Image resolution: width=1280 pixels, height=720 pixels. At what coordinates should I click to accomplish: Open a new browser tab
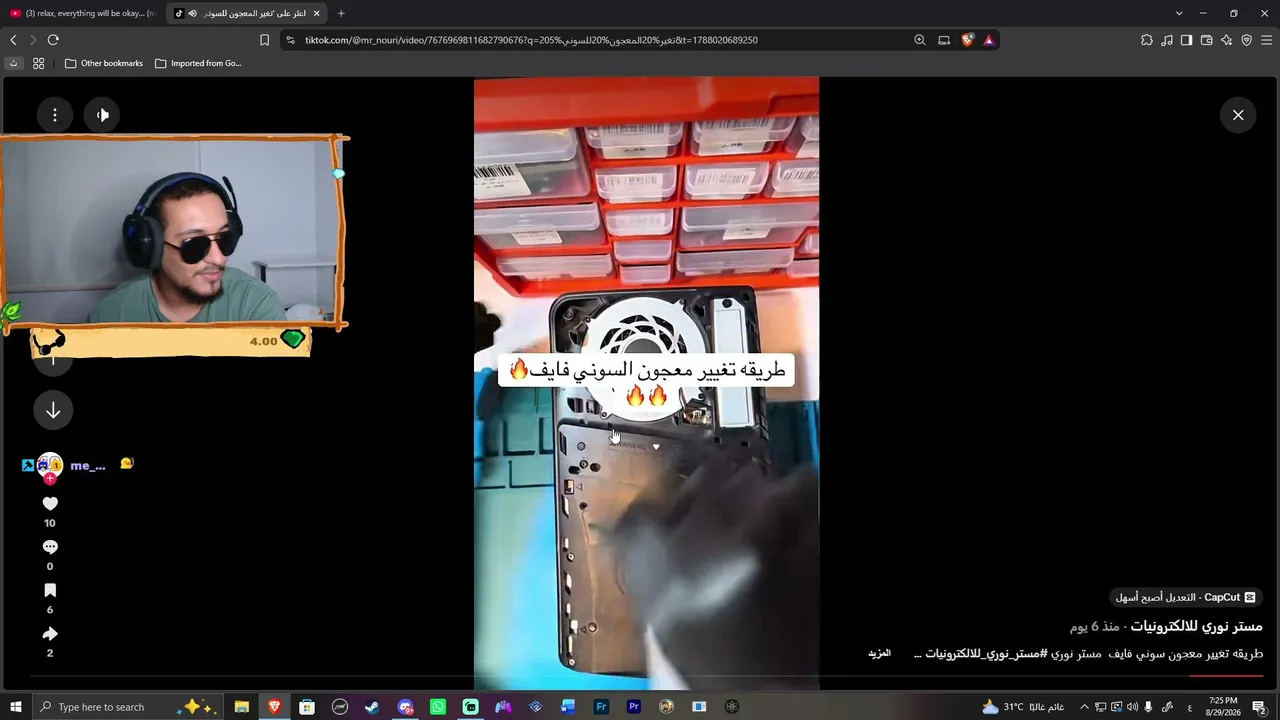tap(341, 13)
